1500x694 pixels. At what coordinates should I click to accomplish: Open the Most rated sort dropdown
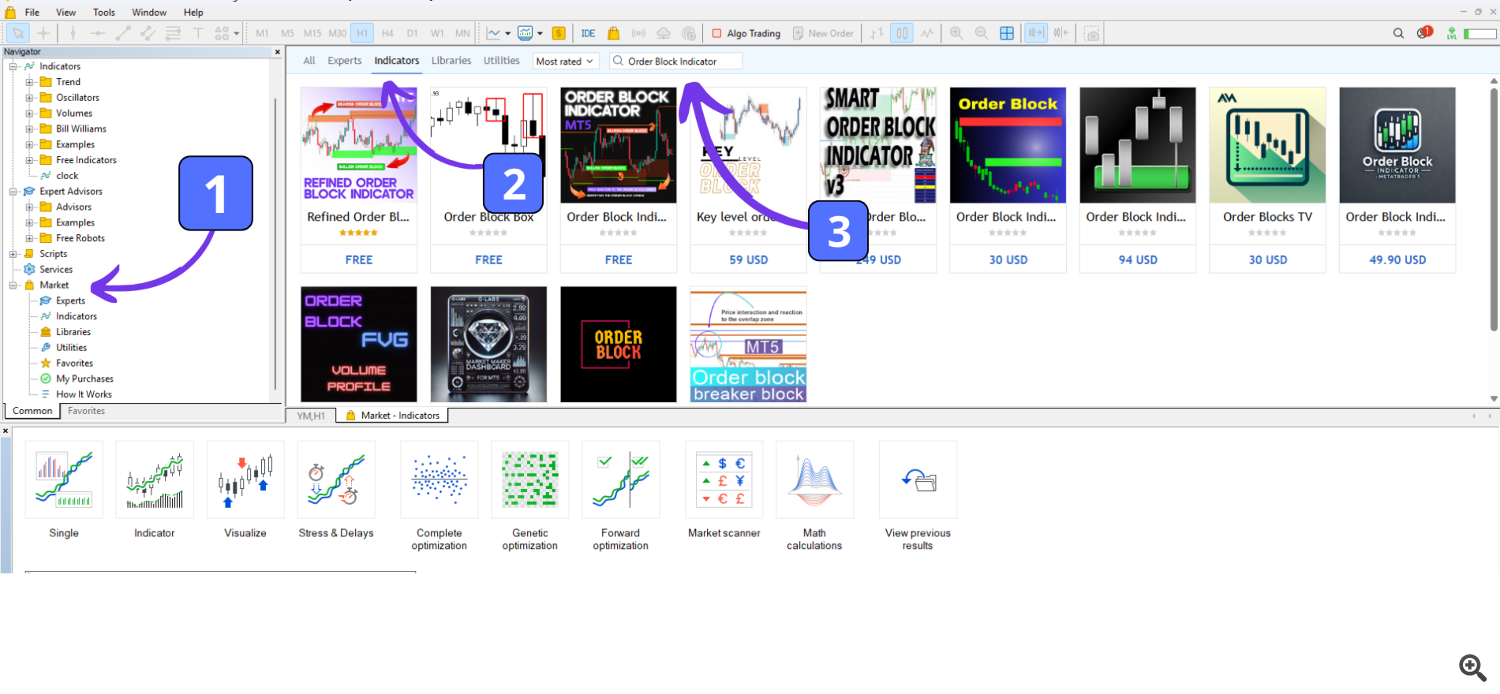pyautogui.click(x=565, y=61)
